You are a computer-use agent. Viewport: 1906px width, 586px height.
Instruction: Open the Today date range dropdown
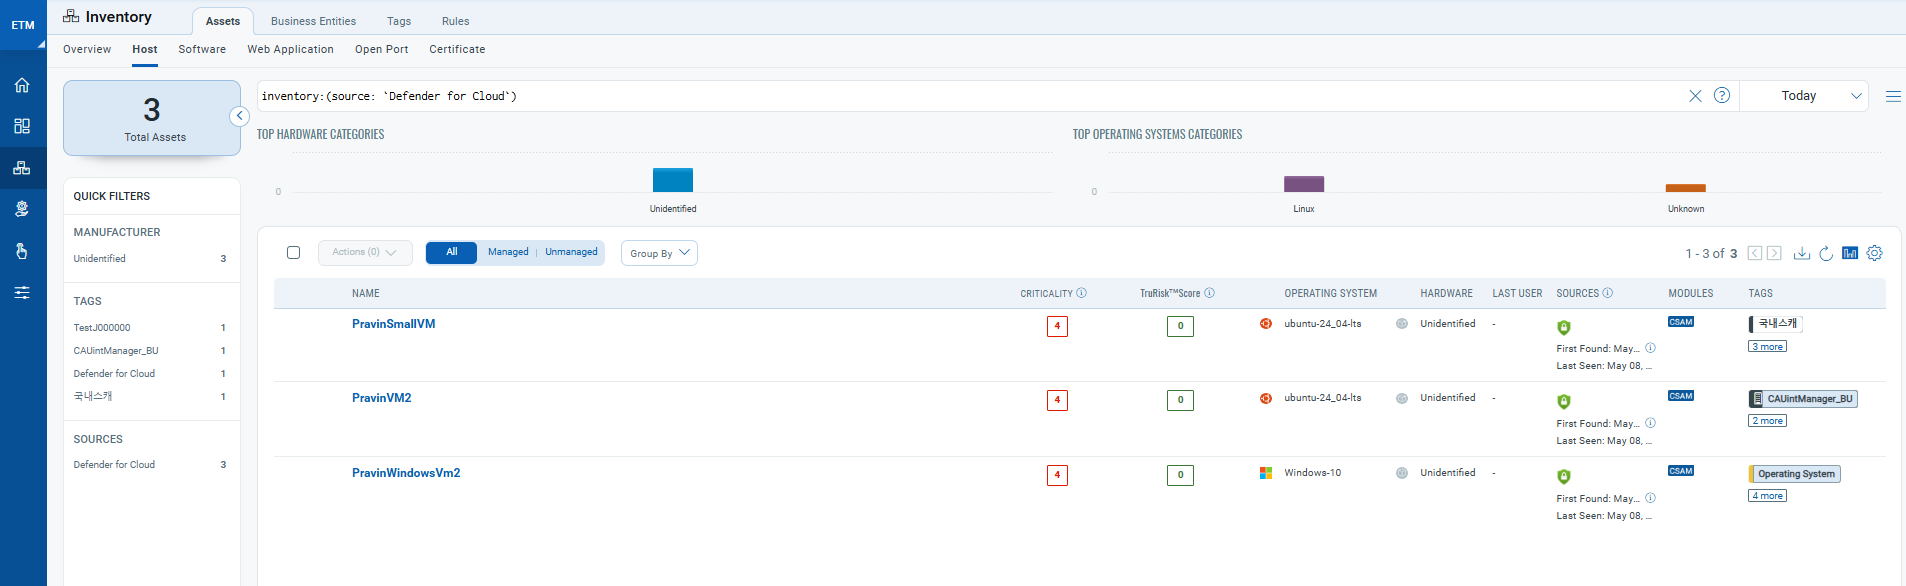click(x=1805, y=96)
